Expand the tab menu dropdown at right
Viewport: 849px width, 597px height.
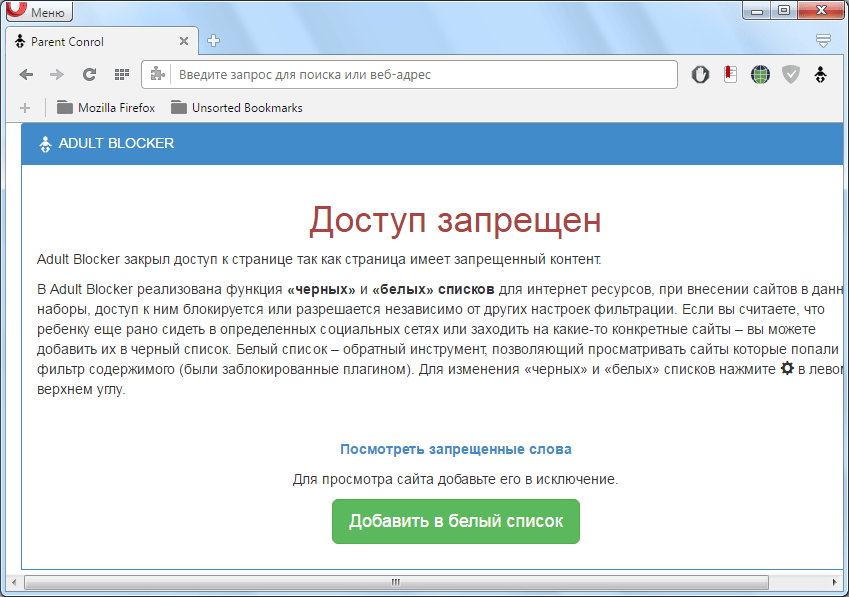823,41
